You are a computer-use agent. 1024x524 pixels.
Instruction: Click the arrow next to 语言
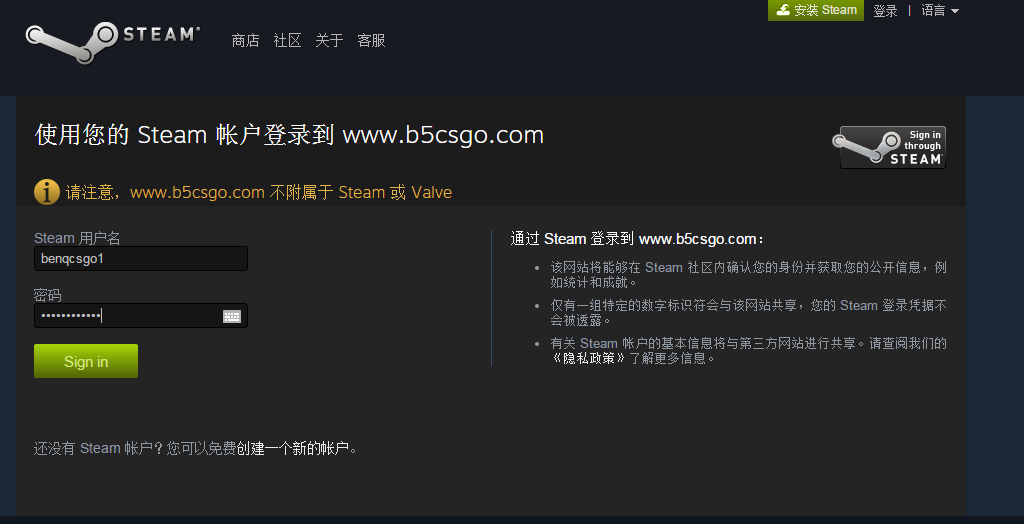(x=955, y=11)
